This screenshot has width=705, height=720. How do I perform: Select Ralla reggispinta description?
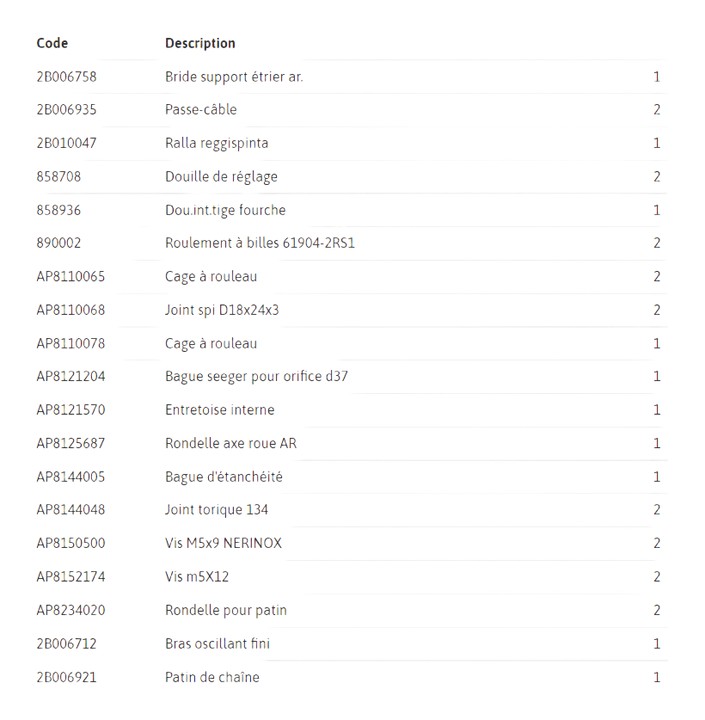[217, 143]
